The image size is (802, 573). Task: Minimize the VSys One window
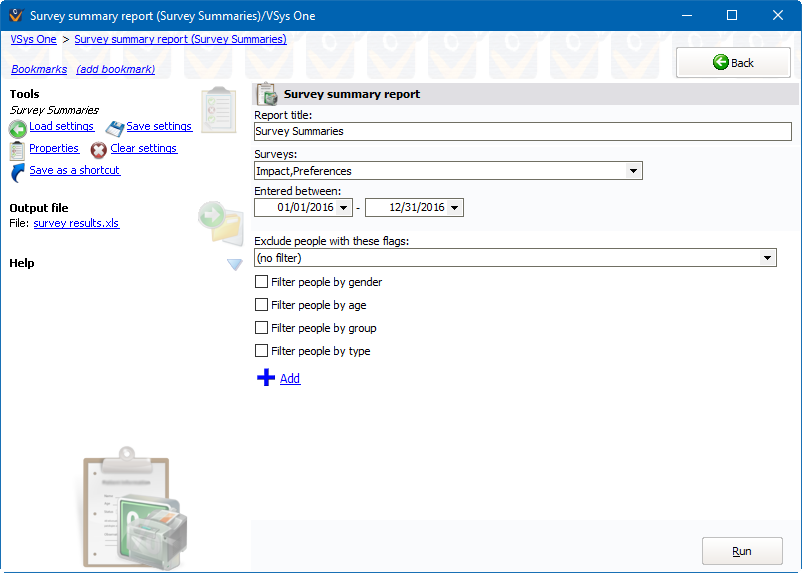point(687,15)
